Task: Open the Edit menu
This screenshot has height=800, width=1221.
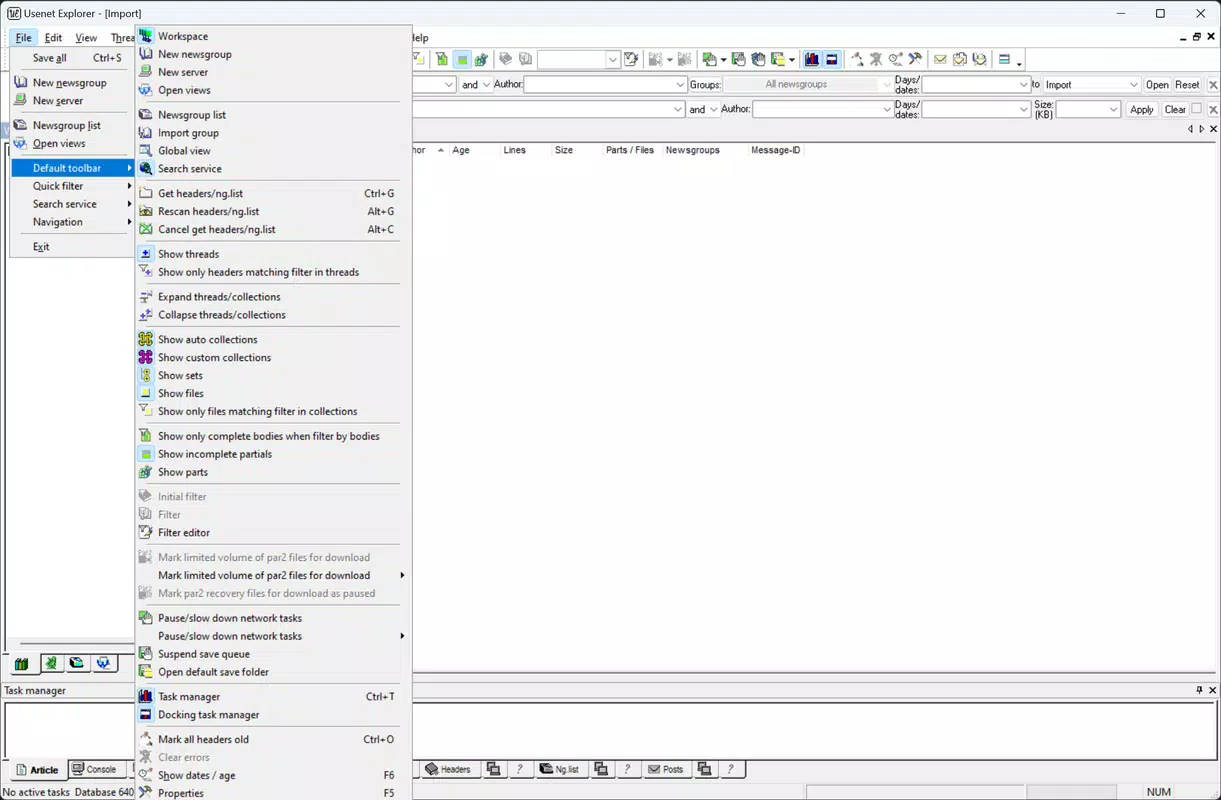Action: click(53, 38)
